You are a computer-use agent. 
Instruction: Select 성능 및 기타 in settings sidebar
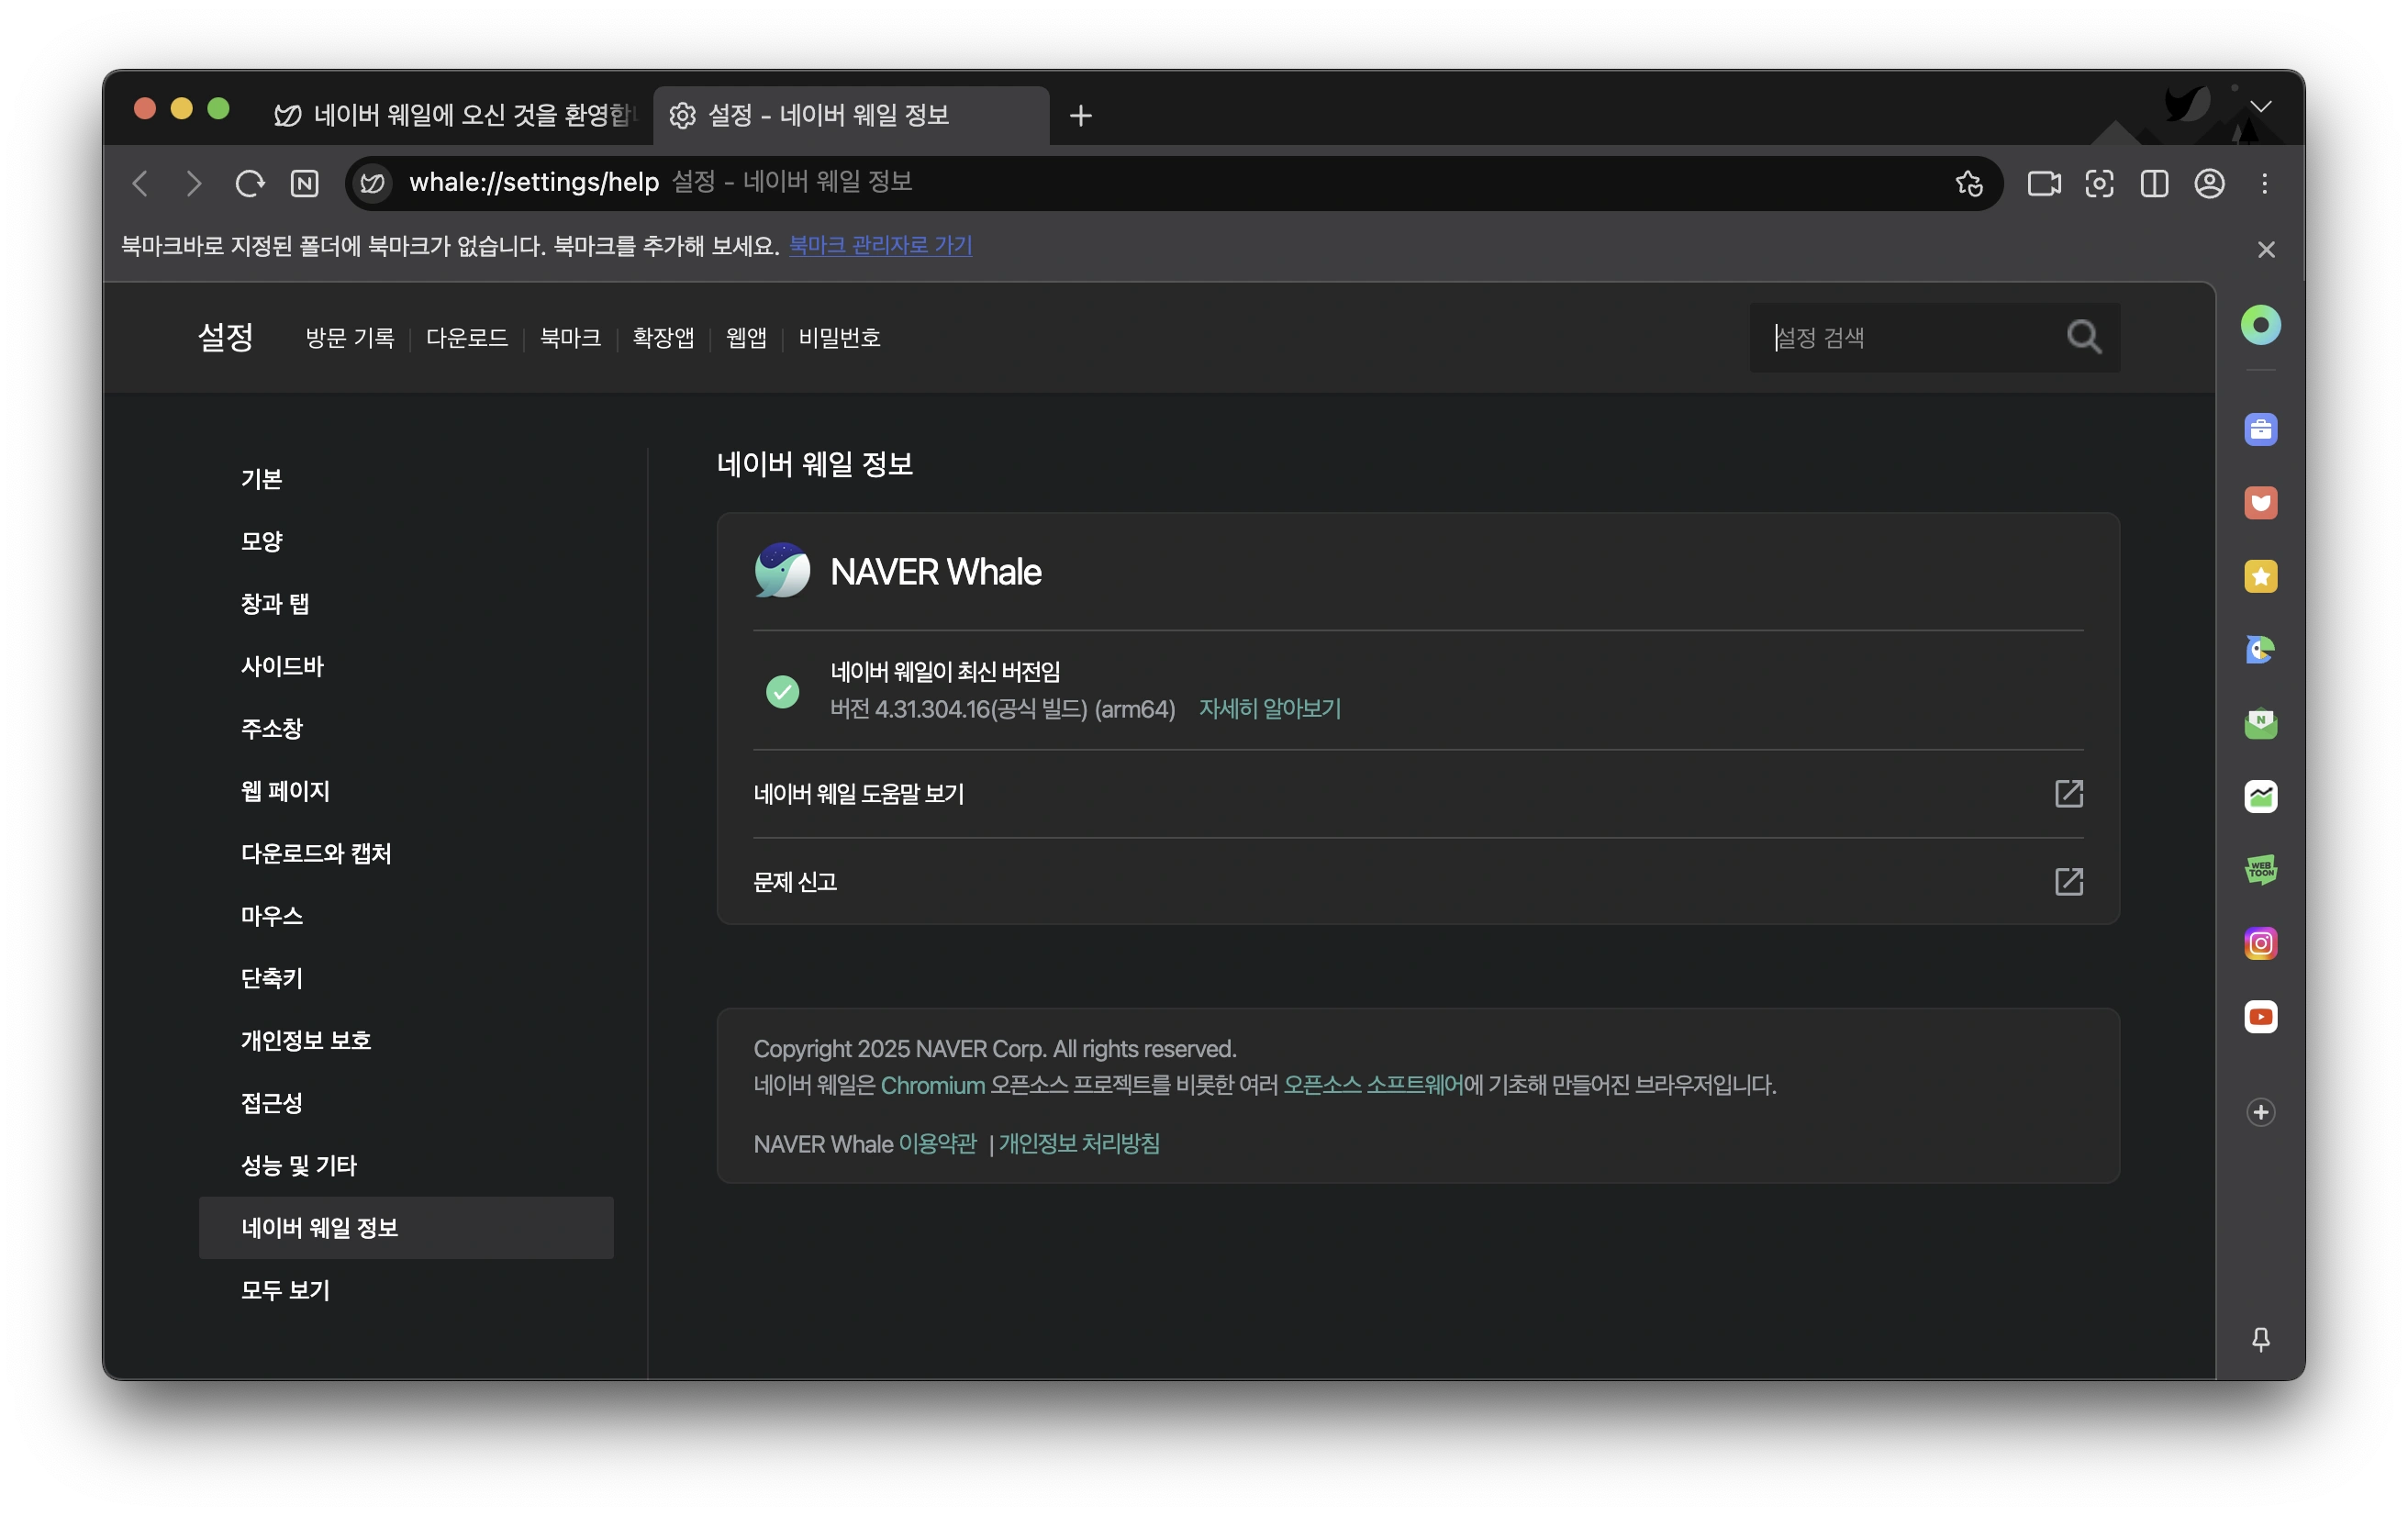[406, 1165]
